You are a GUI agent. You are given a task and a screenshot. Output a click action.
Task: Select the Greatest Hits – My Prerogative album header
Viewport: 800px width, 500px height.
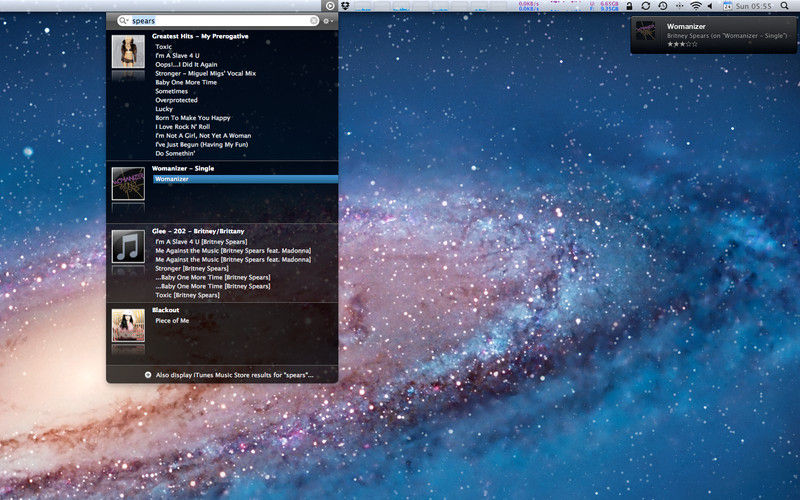200,36
